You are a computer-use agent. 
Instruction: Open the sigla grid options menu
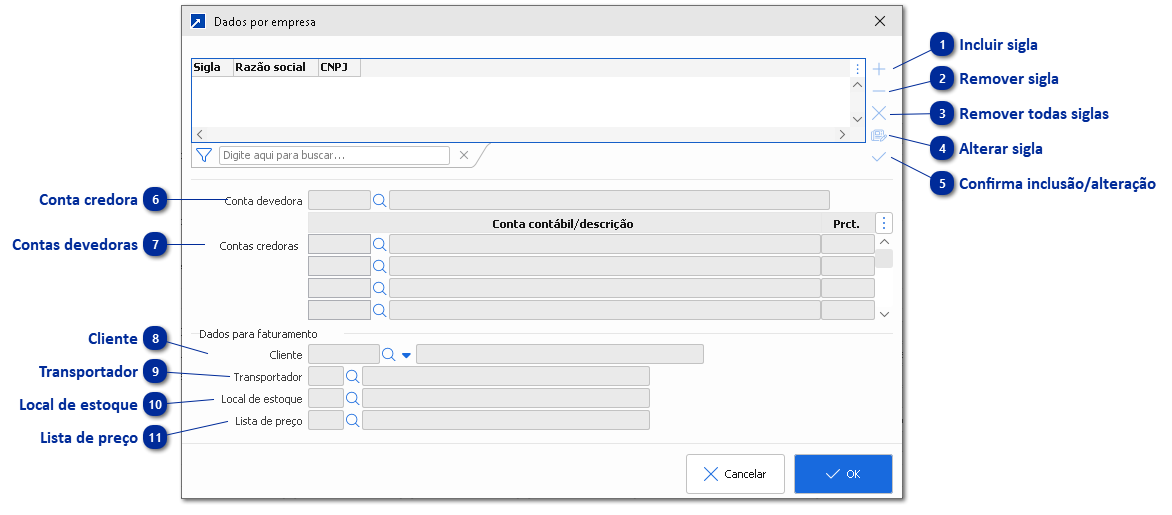coord(857,69)
